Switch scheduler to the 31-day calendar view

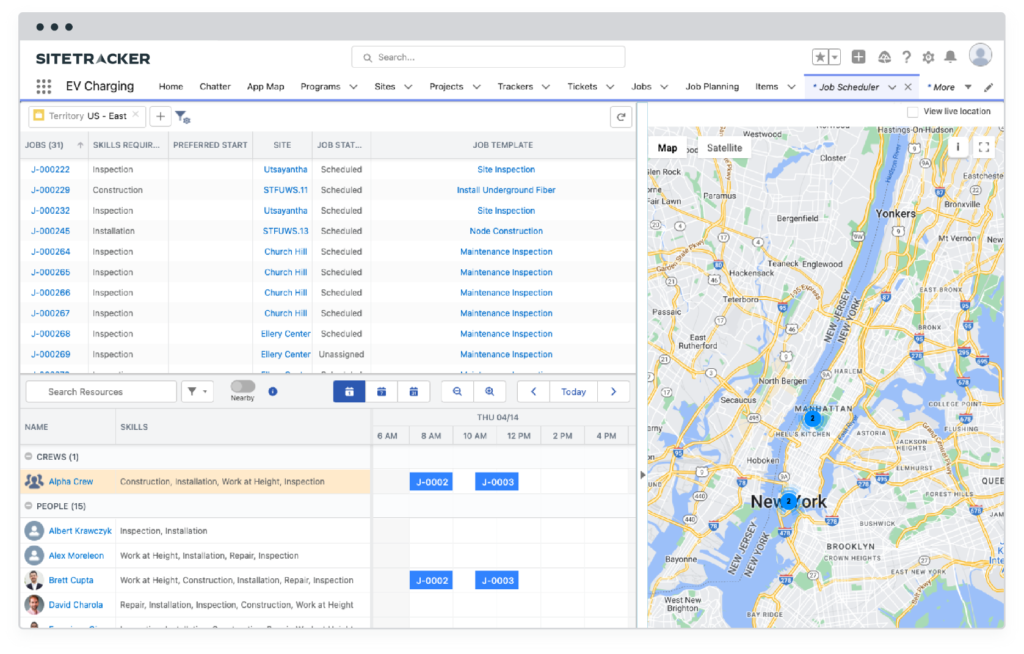[413, 391]
